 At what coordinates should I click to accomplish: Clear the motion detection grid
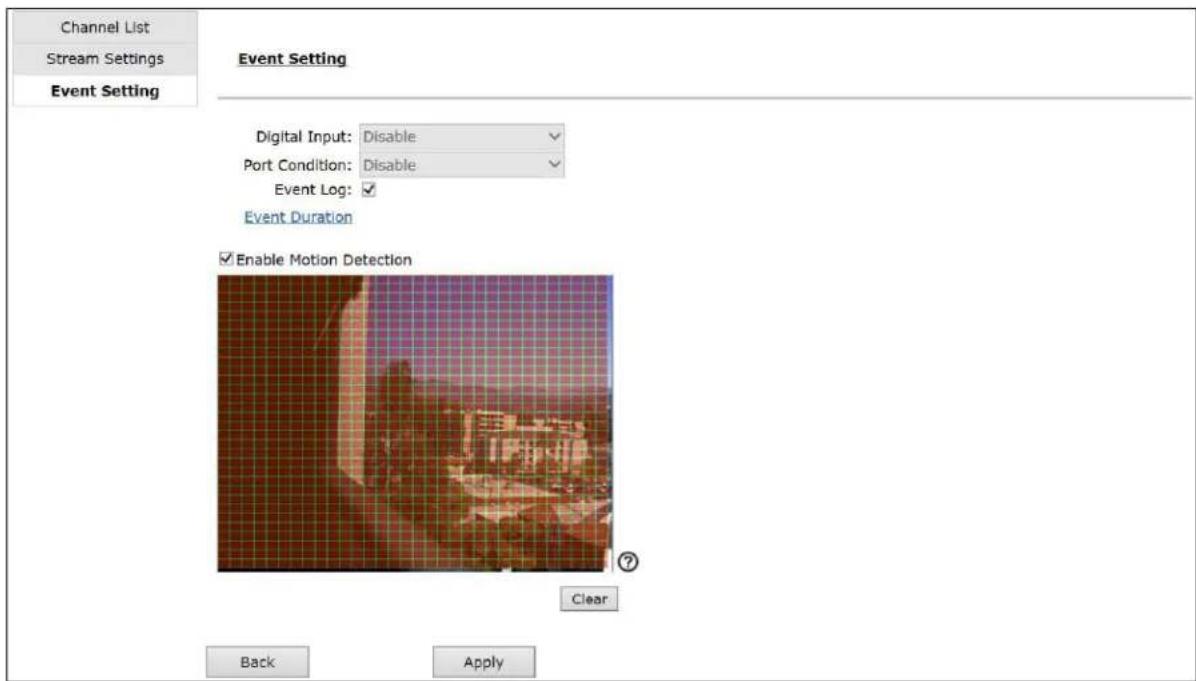click(x=589, y=599)
